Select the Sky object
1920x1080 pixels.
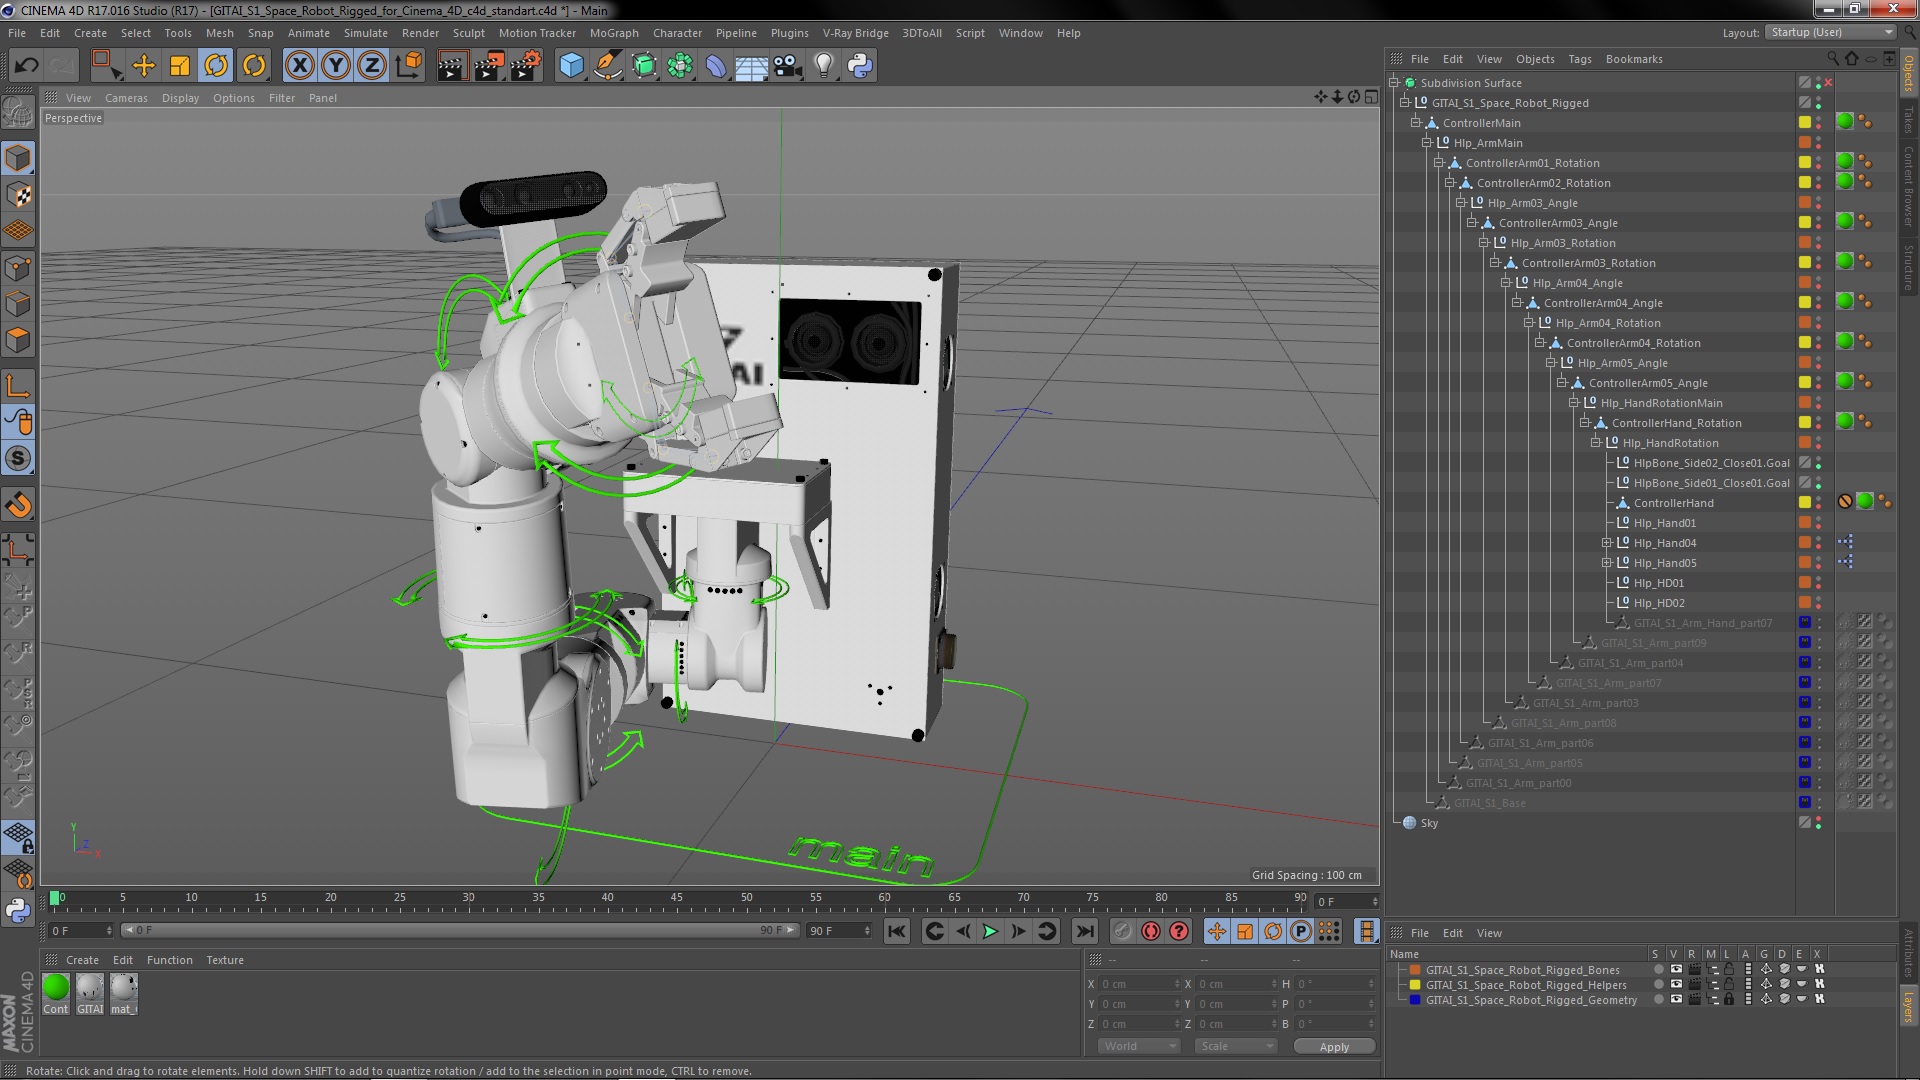[1429, 823]
